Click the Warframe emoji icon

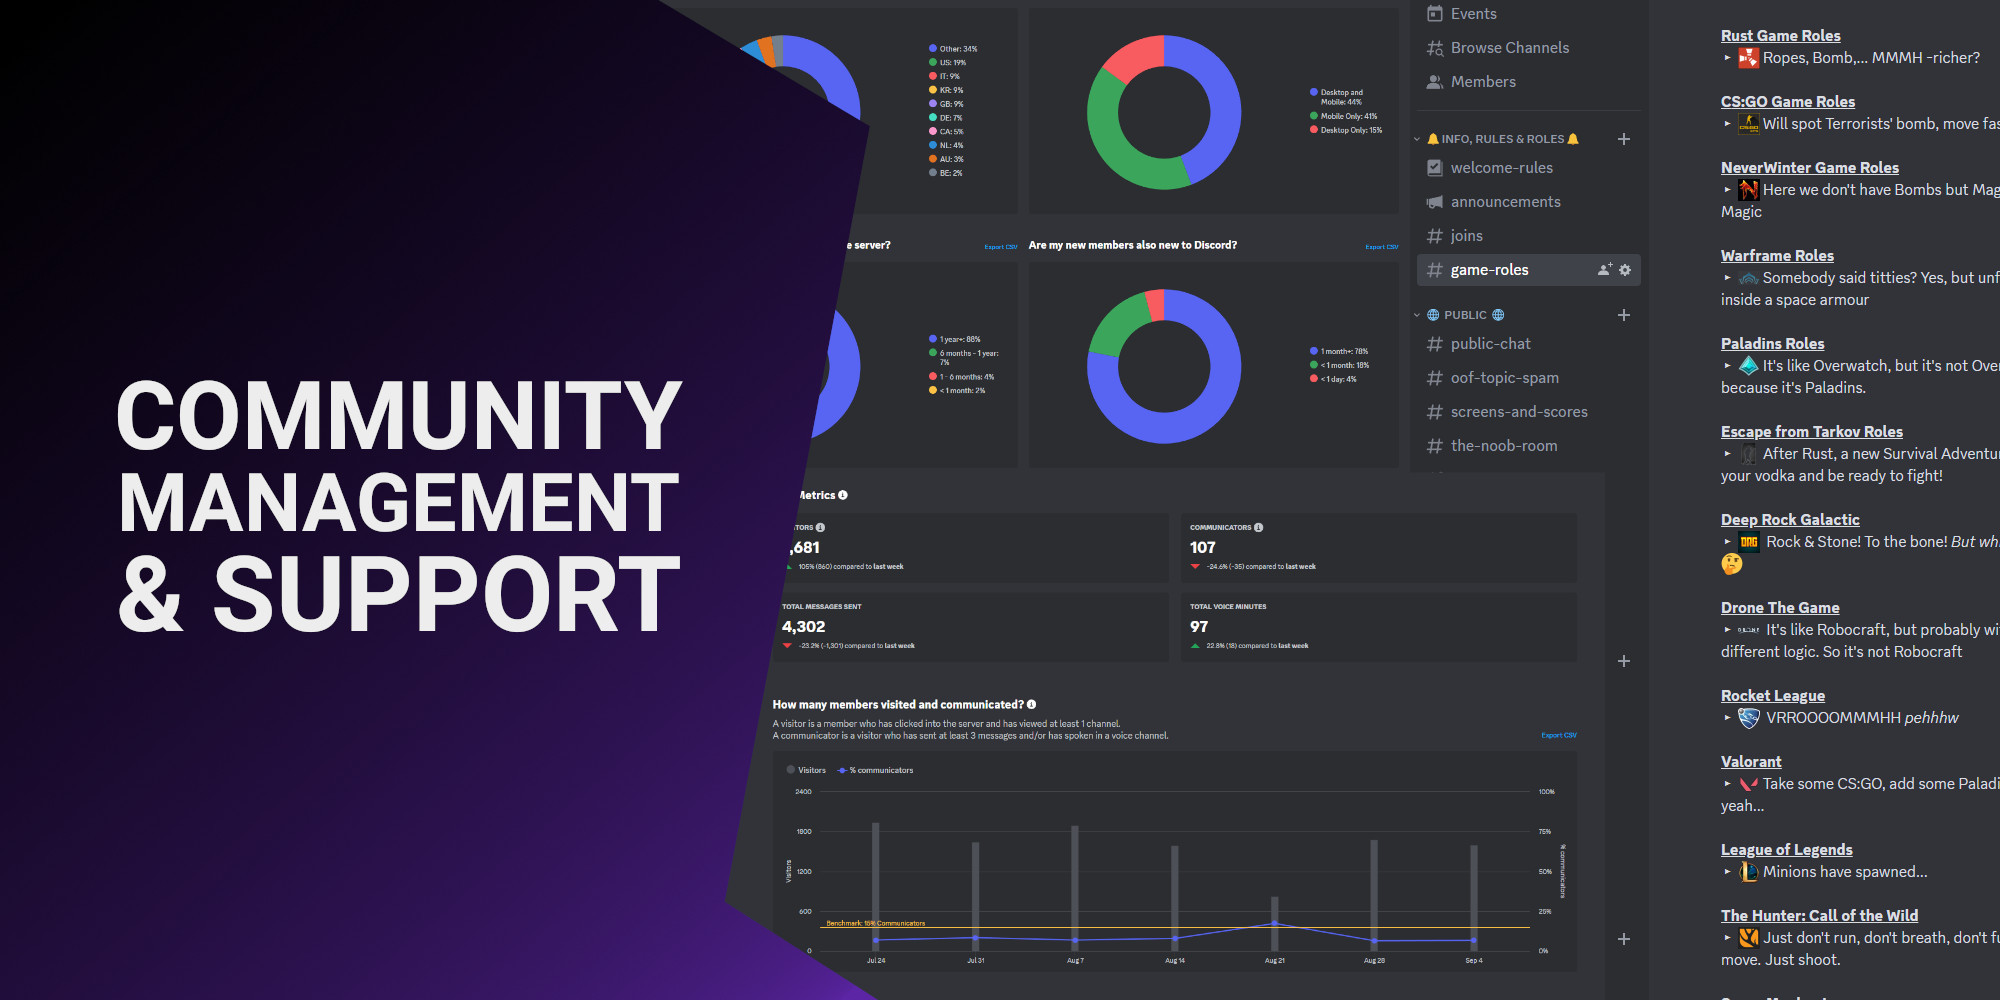(x=1748, y=278)
